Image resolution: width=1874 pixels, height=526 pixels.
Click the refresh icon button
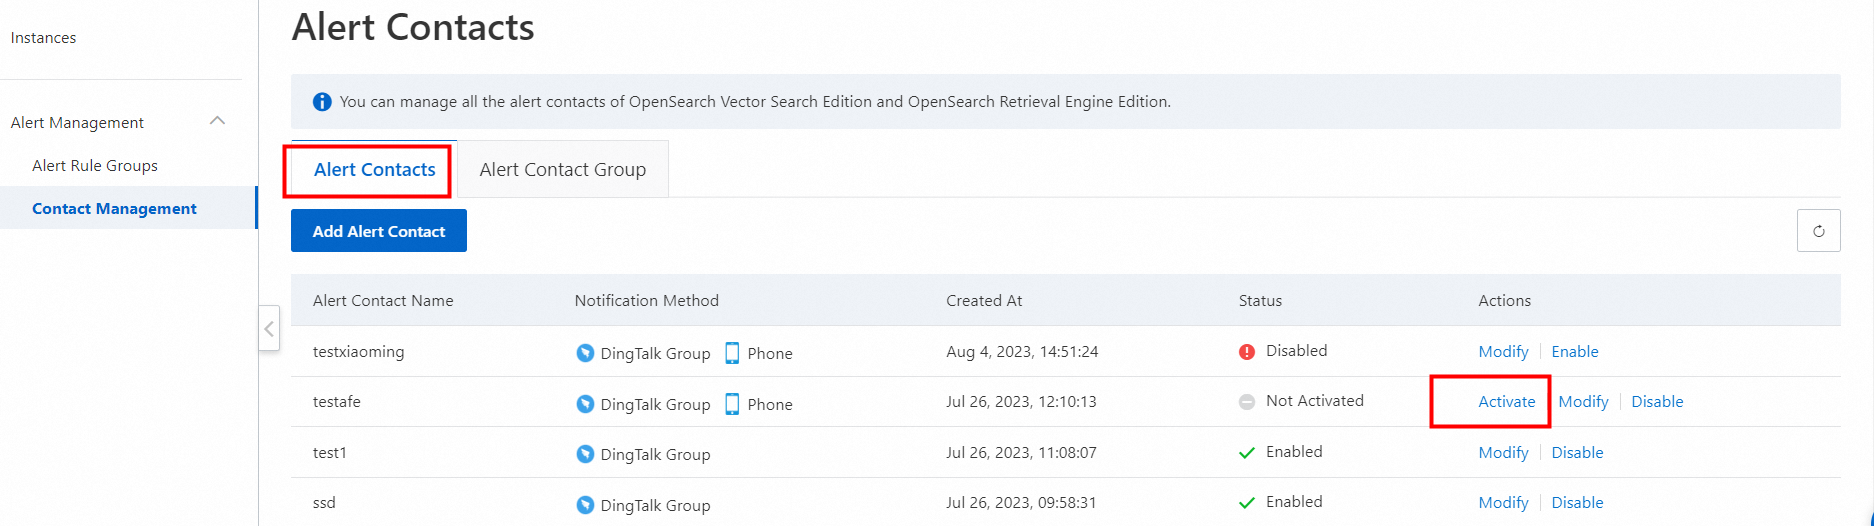click(1818, 231)
